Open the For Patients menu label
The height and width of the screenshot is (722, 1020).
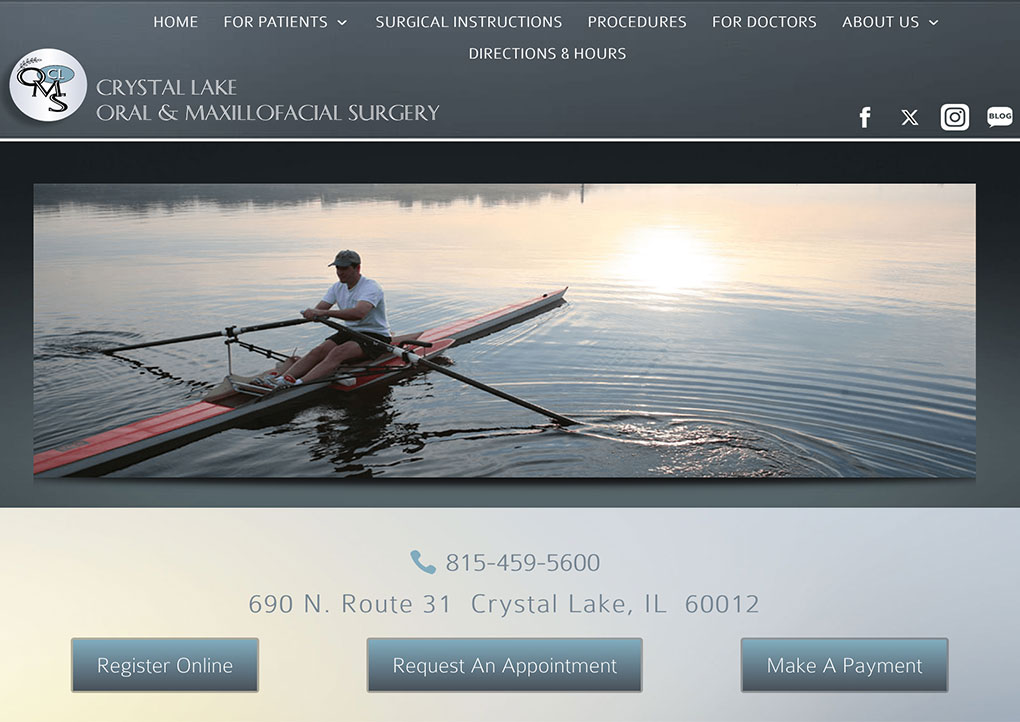pos(275,22)
